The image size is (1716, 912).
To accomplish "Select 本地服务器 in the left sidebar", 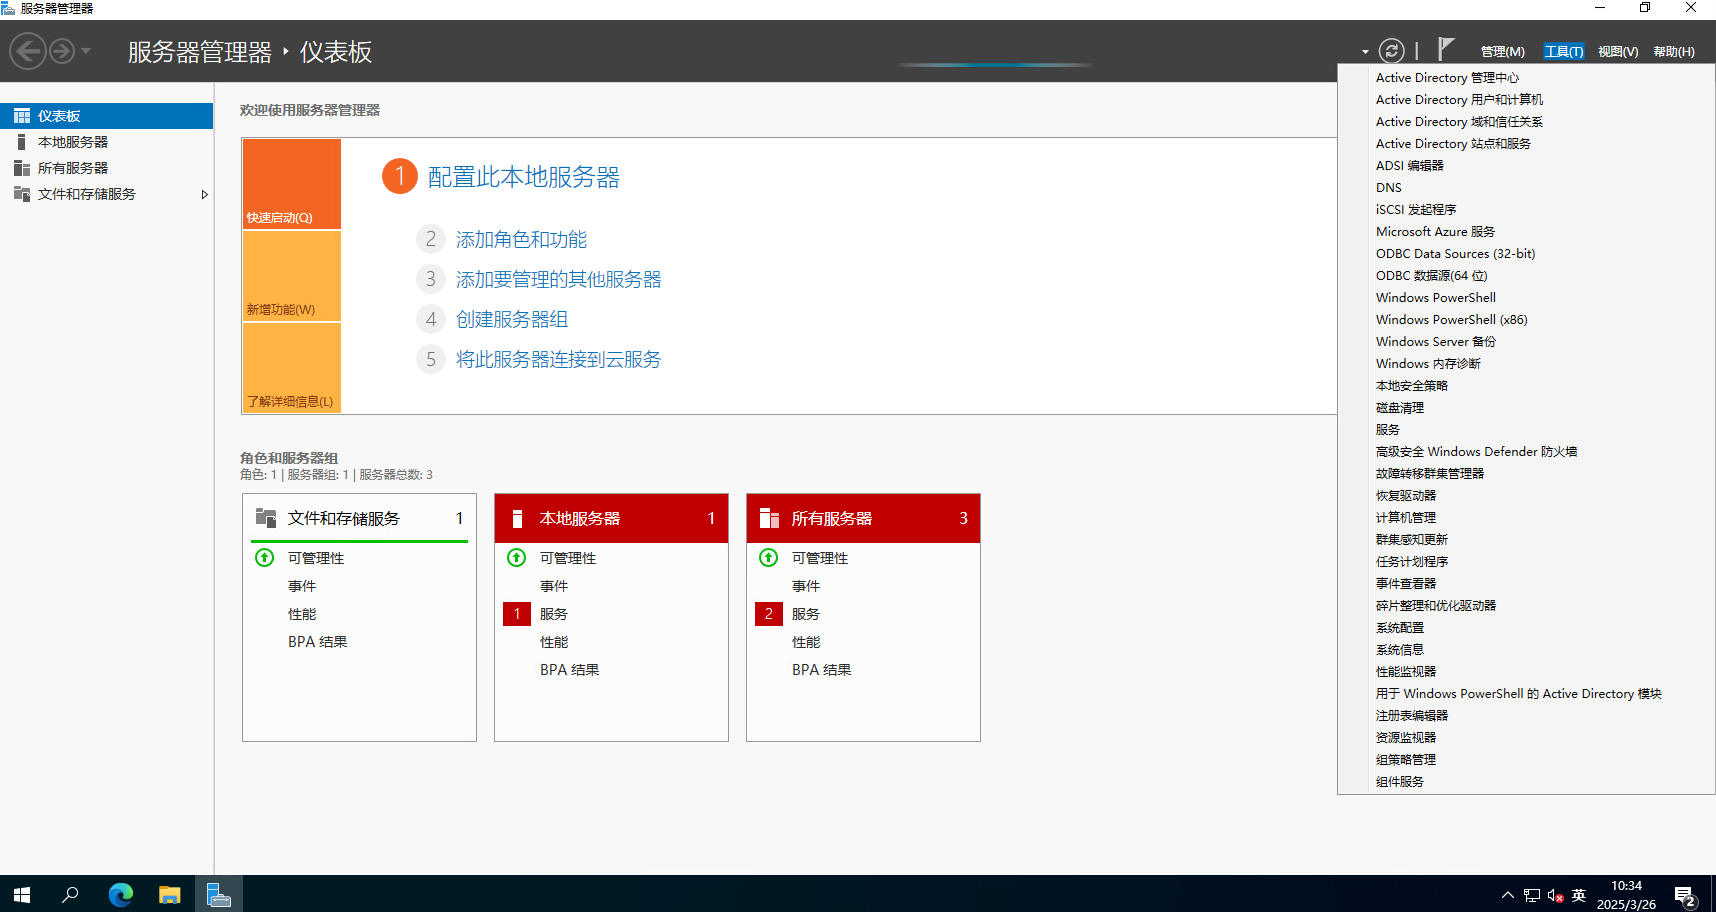I will pyautogui.click(x=106, y=142).
